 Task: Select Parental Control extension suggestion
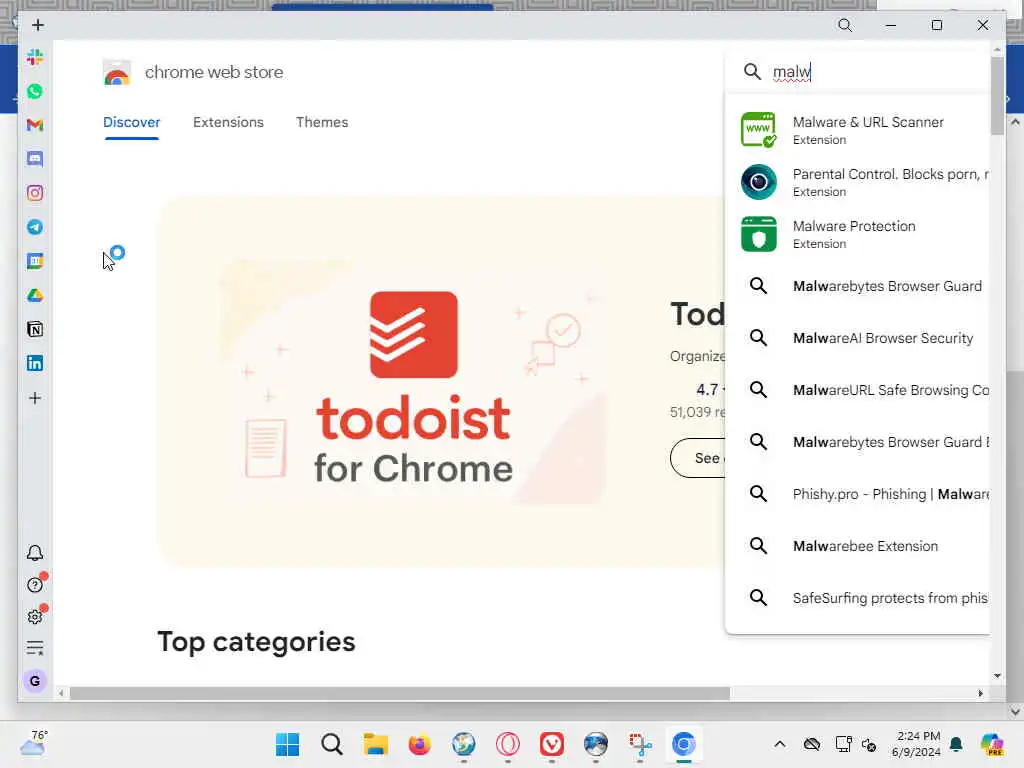(857, 182)
